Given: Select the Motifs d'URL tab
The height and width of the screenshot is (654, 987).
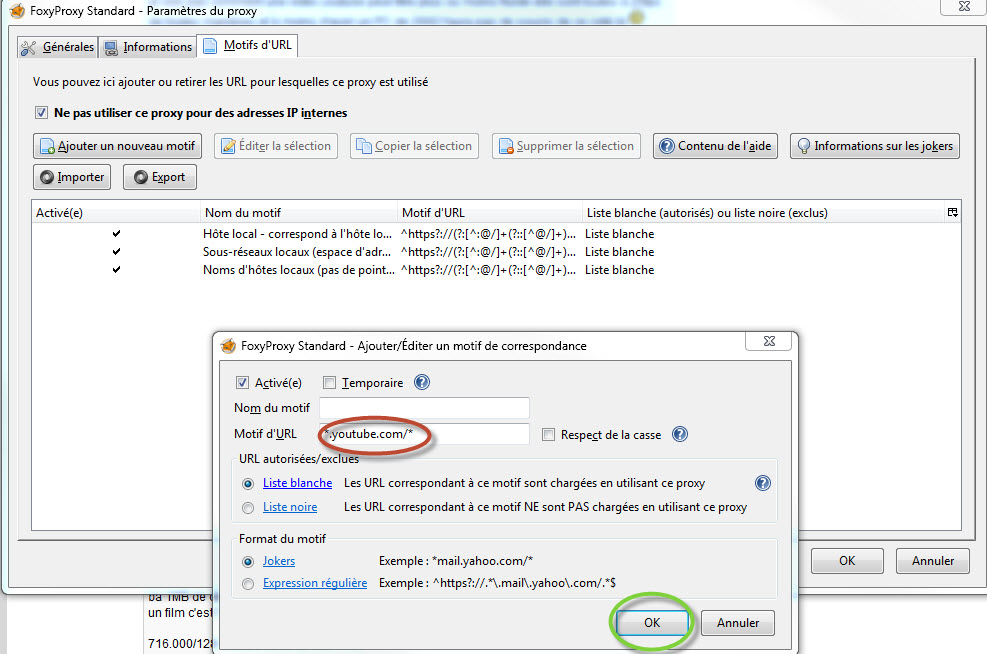Looking at the screenshot, I should pos(247,45).
